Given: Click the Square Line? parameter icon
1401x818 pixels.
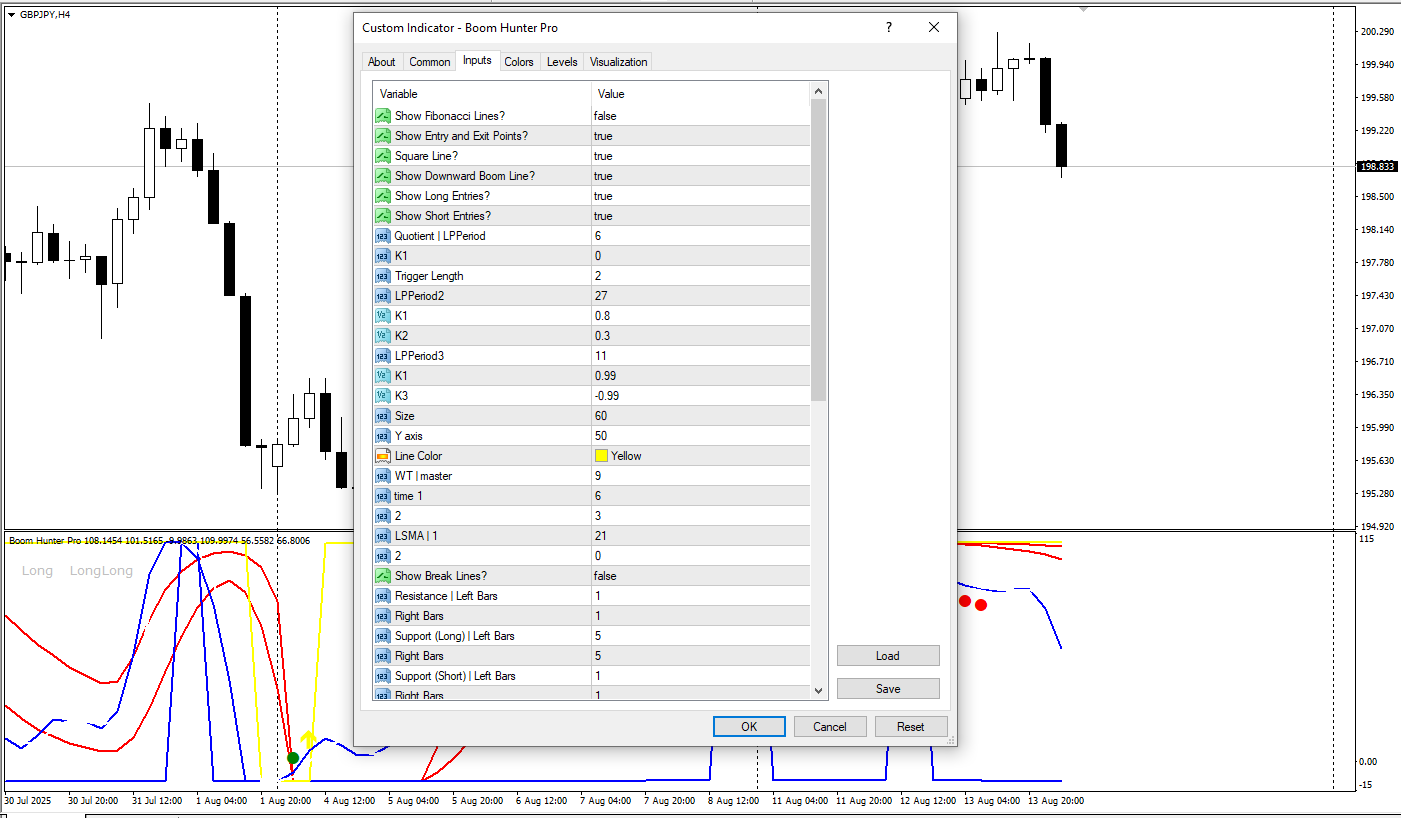Looking at the screenshot, I should [382, 156].
